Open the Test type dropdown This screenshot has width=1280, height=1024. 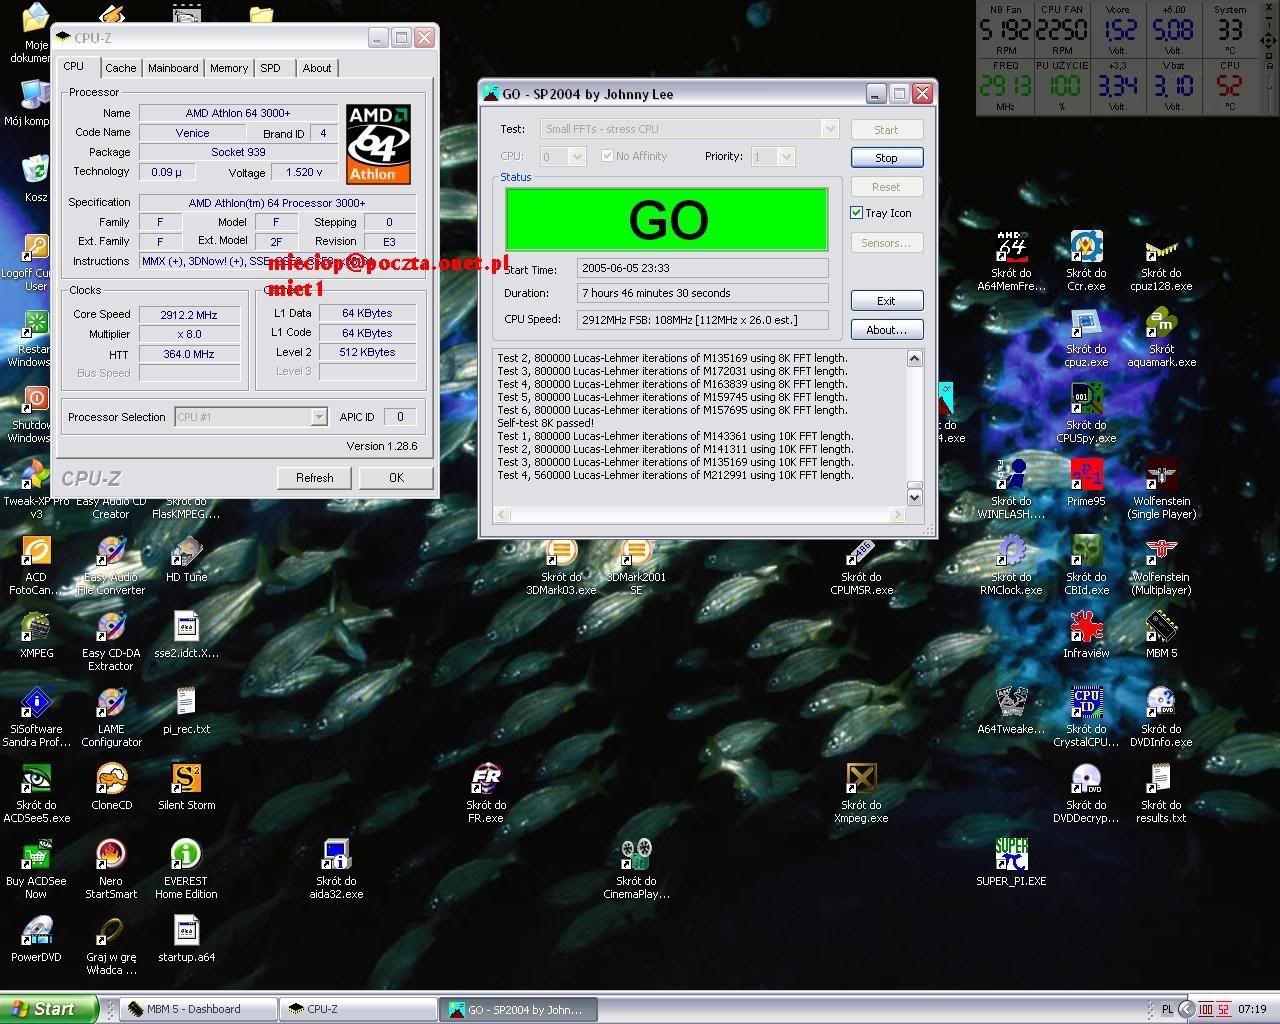829,129
